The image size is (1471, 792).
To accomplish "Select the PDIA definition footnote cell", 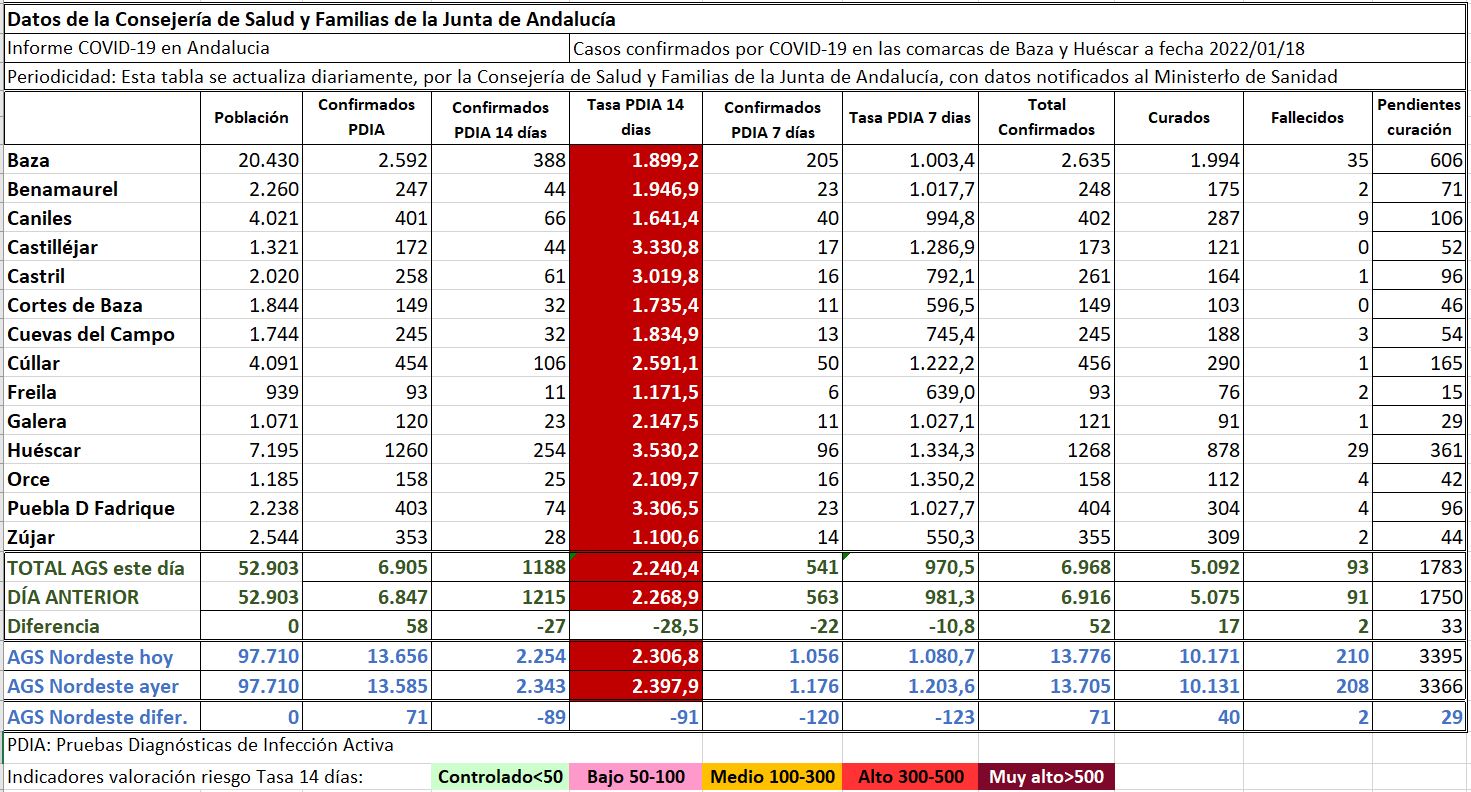I will (x=200, y=745).
